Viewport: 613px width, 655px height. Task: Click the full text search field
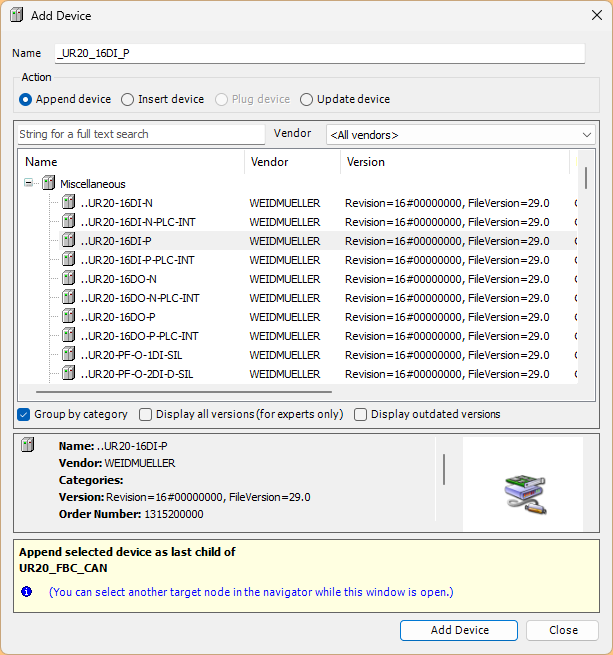tap(141, 134)
